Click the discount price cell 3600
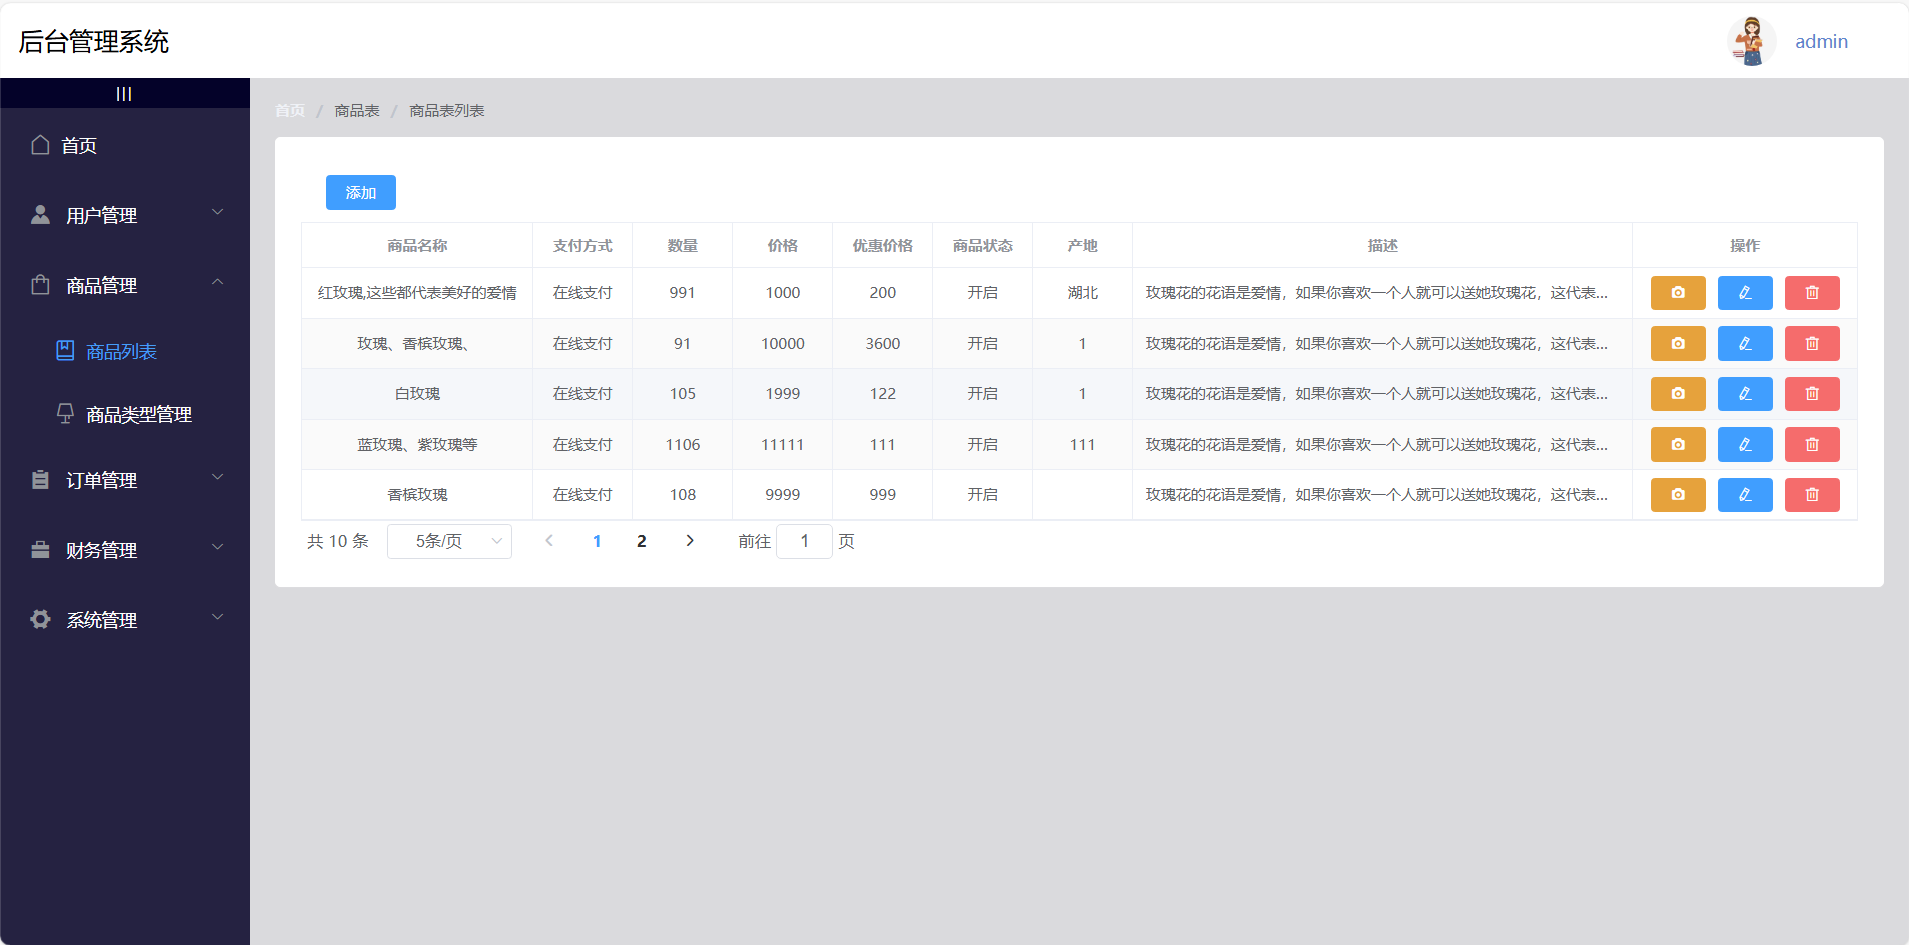This screenshot has width=1909, height=945. click(883, 343)
